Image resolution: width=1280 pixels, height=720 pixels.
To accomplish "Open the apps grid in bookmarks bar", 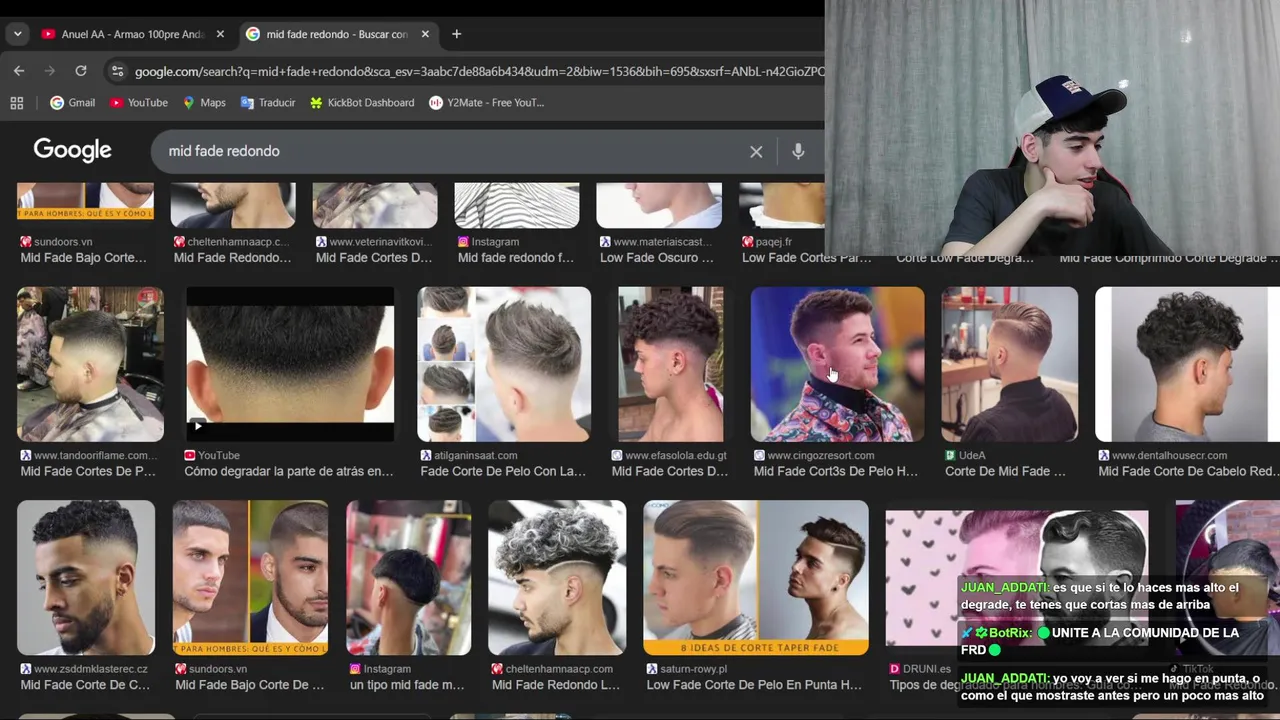I will pos(17,102).
